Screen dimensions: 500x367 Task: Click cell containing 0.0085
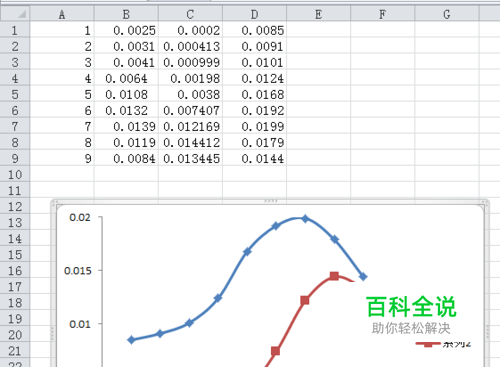254,30
